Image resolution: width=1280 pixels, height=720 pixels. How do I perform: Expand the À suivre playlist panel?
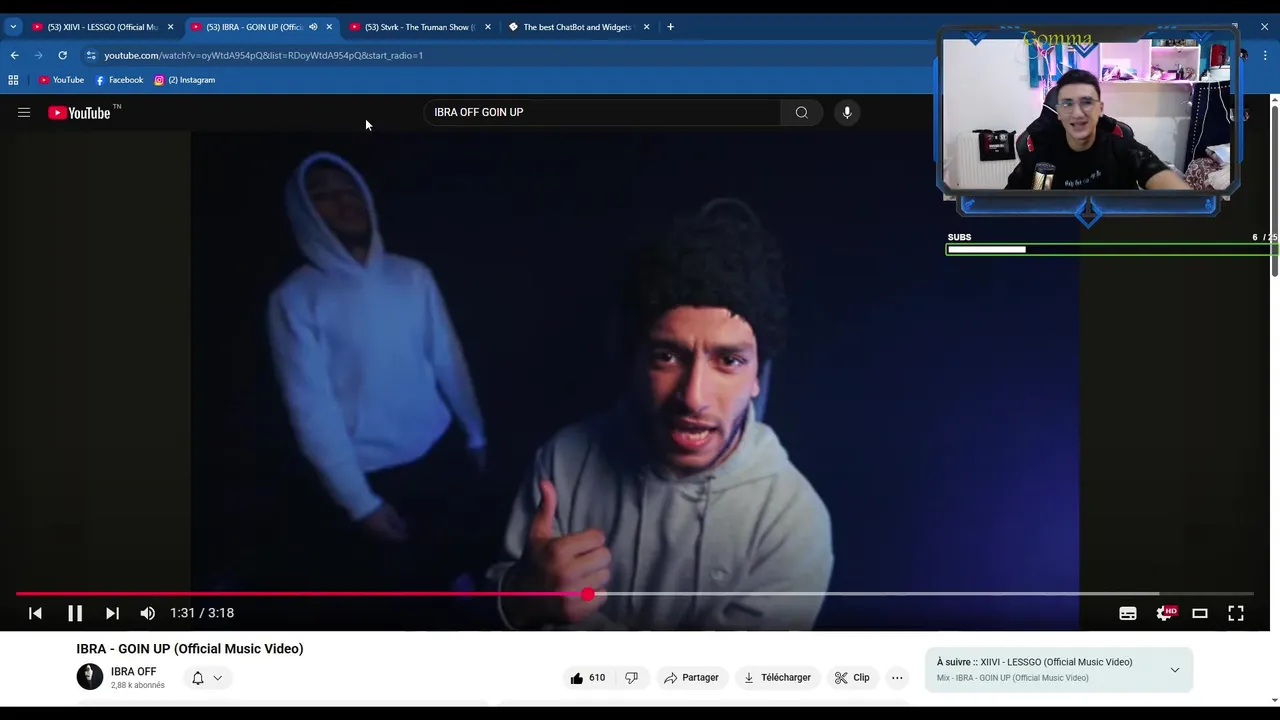pyautogui.click(x=1175, y=670)
